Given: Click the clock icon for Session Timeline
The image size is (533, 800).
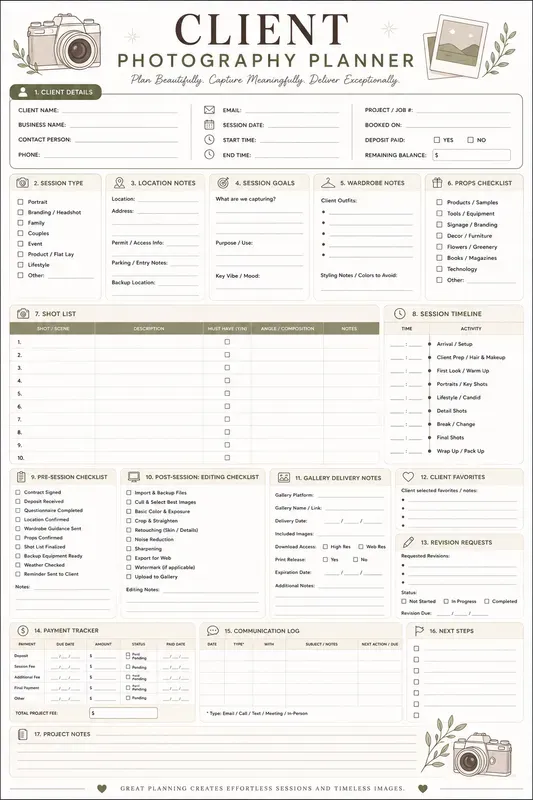Looking at the screenshot, I should 400,313.
